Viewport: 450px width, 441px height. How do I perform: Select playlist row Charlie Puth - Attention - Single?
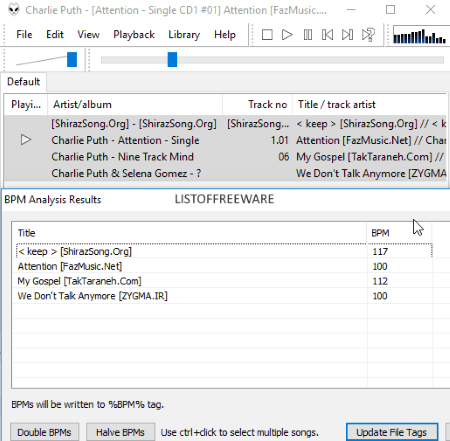[x=225, y=140]
